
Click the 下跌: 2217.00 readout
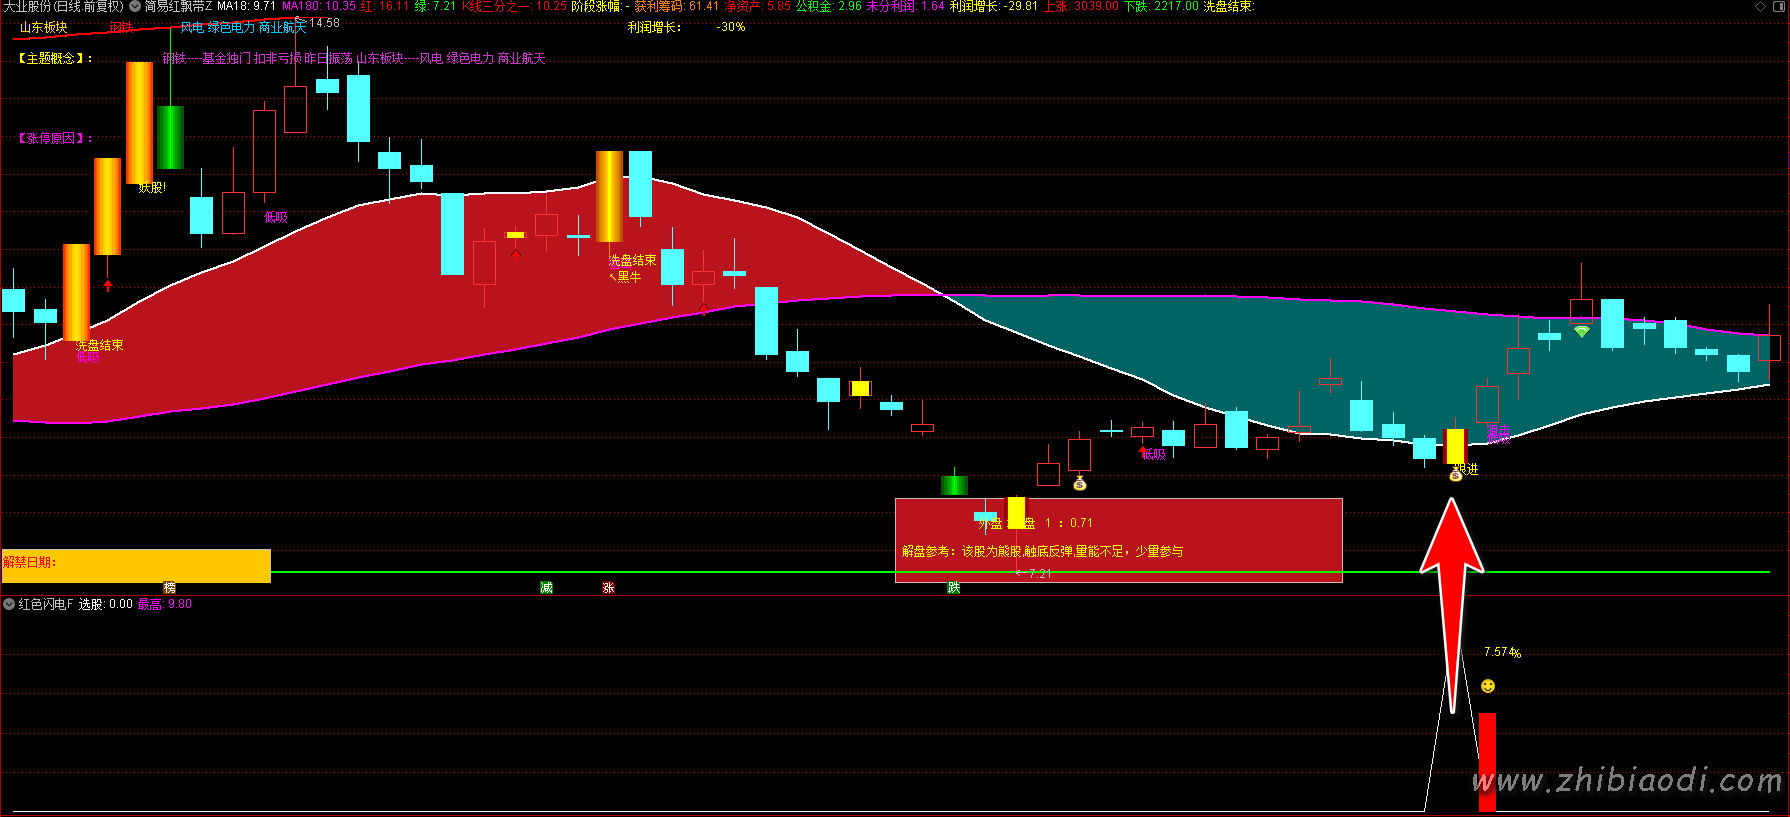(1161, 6)
